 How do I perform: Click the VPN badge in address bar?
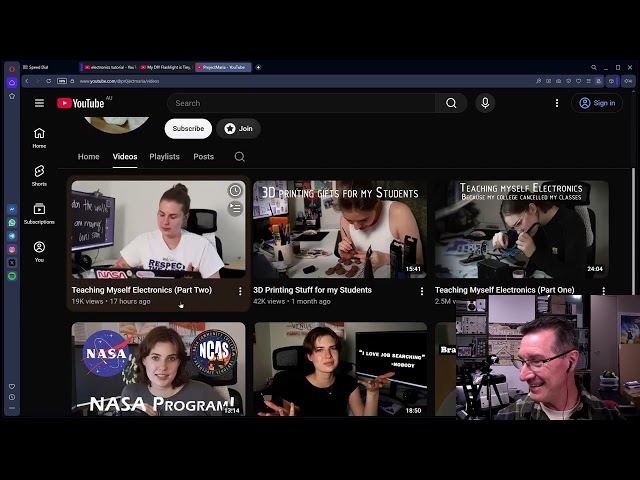click(62, 81)
